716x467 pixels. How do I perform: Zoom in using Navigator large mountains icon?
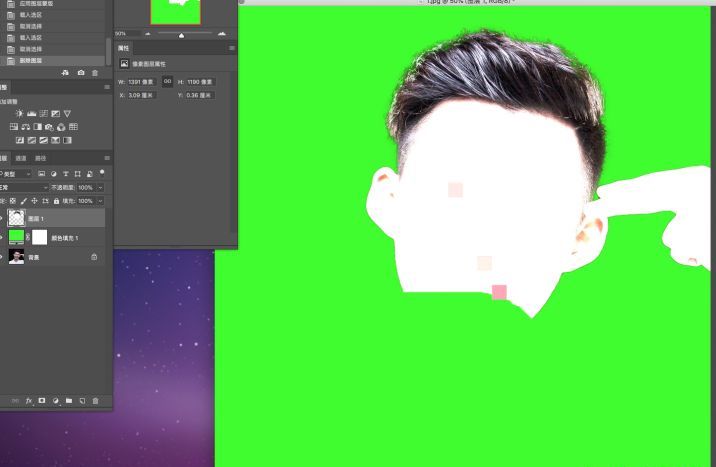(222, 33)
